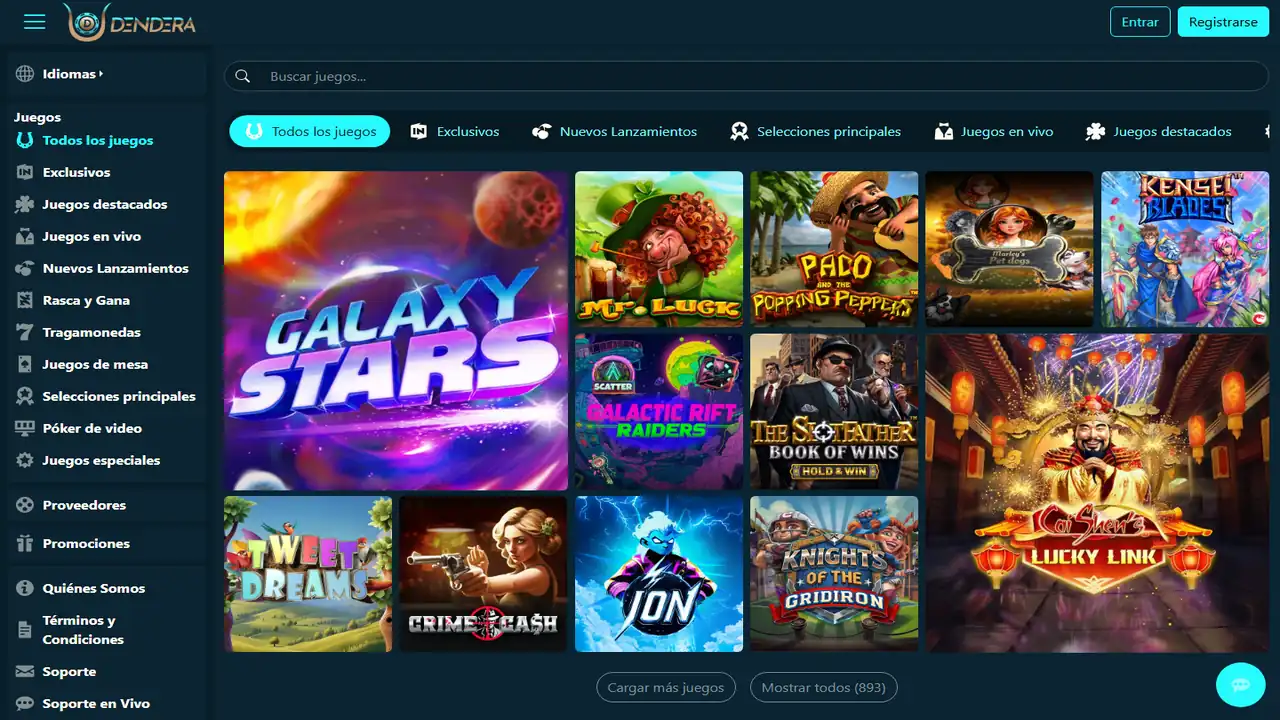The width and height of the screenshot is (1280, 720).
Task: Open the Juegos destacados tab
Action: [x=1159, y=131]
